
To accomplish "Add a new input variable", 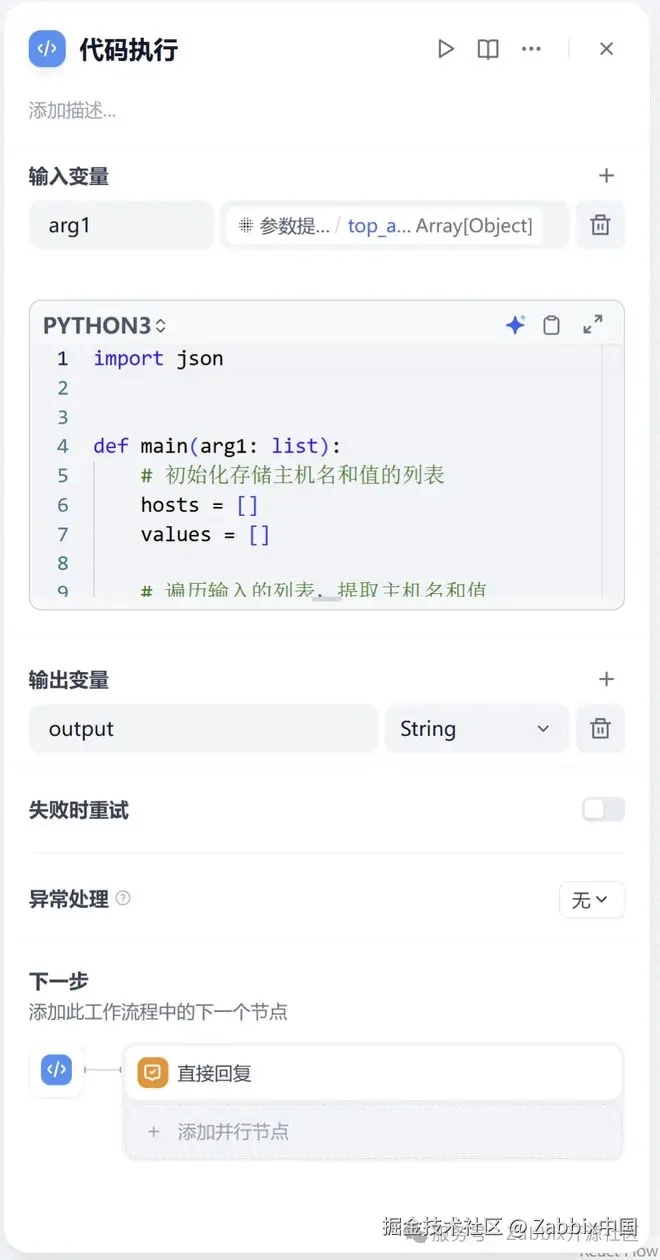I will [x=606, y=176].
